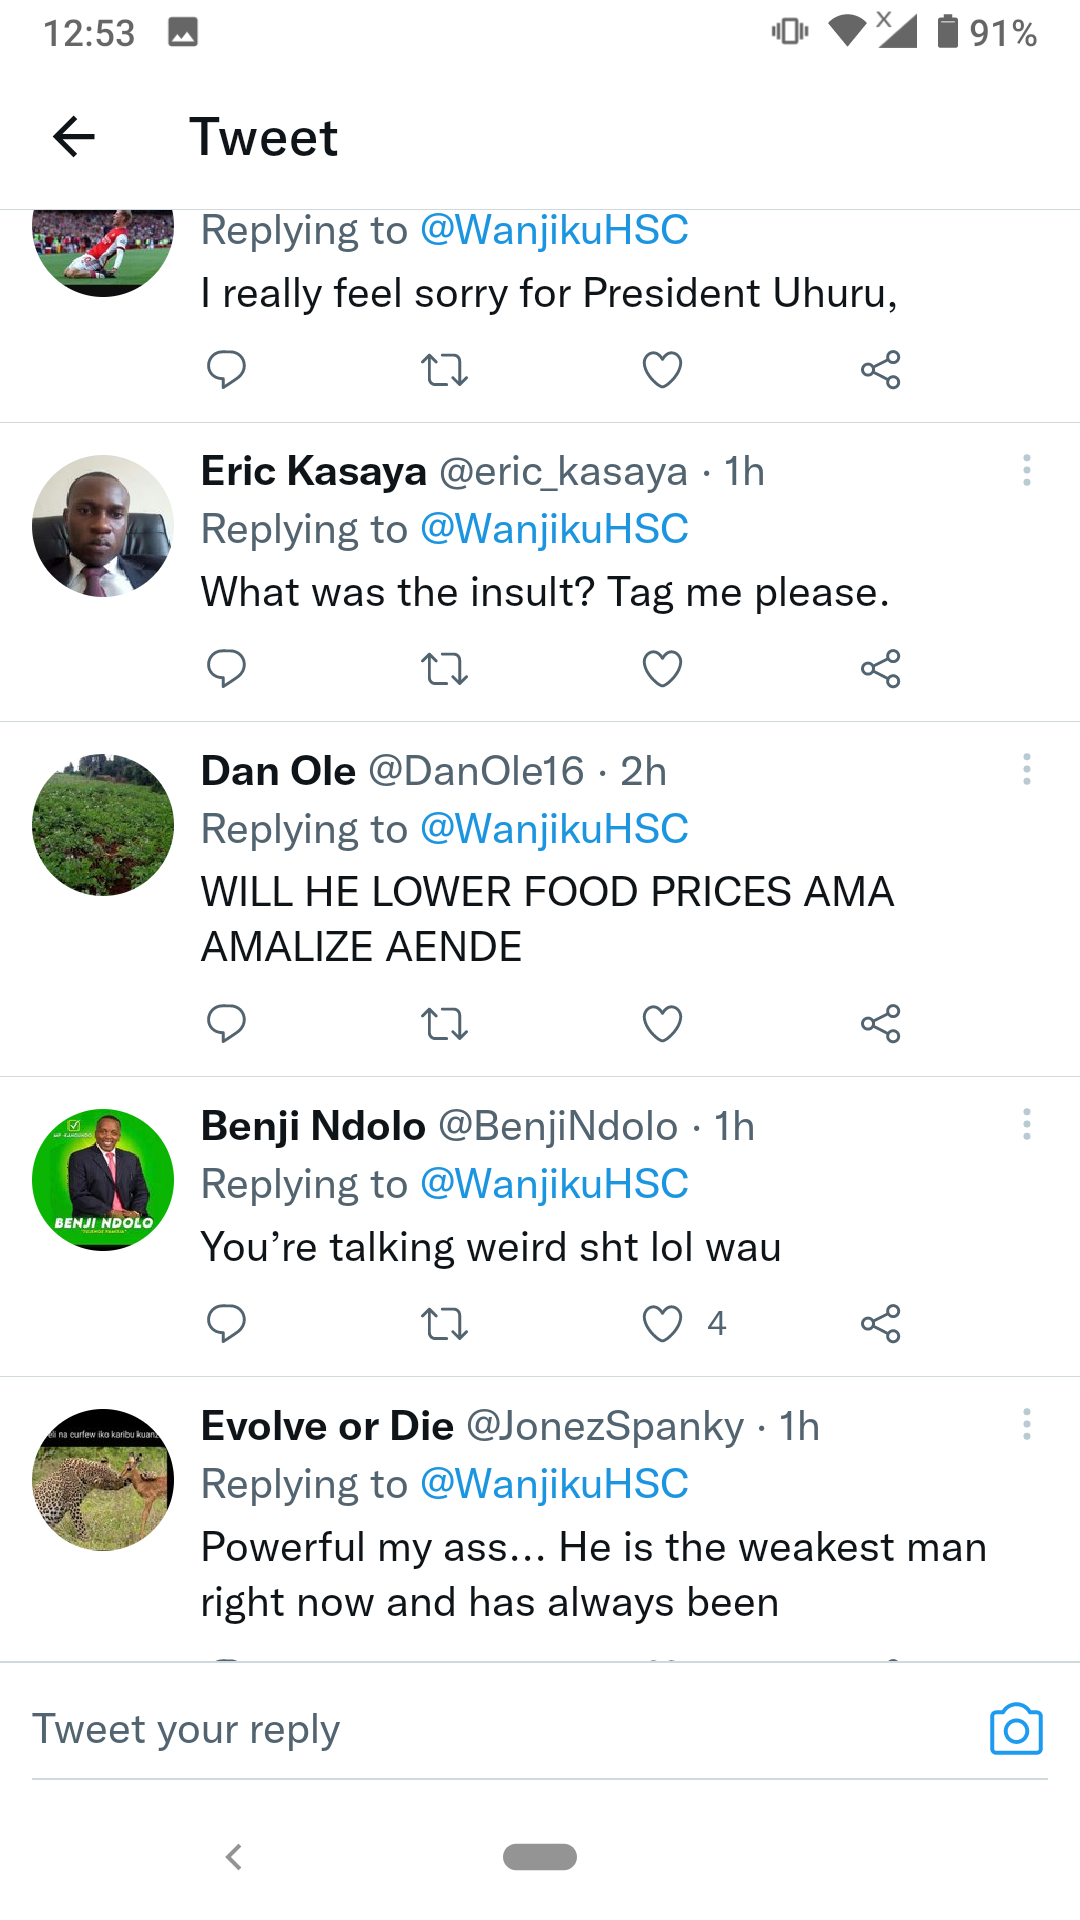Viewport: 1080px width, 1920px height.
Task: Like Dan Ole's tweet
Action: (662, 1024)
